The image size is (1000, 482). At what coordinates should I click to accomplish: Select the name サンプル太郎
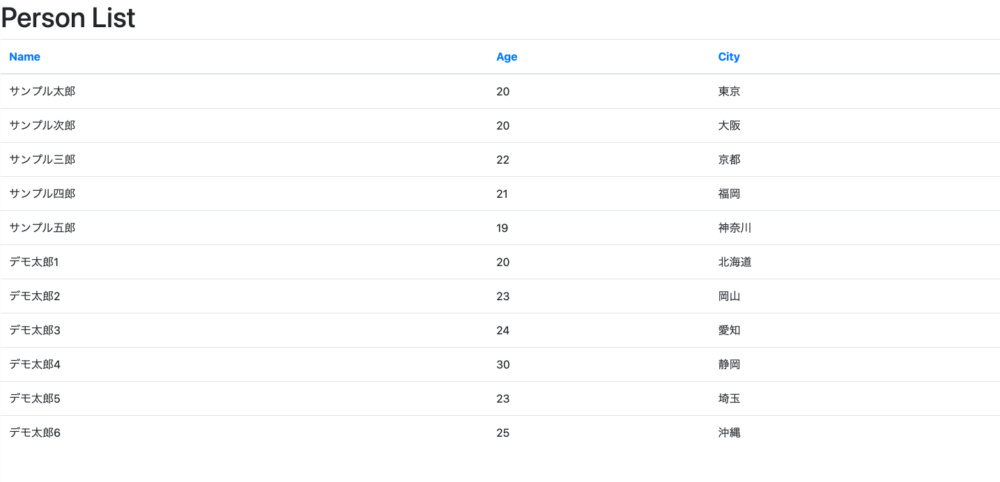pos(42,91)
